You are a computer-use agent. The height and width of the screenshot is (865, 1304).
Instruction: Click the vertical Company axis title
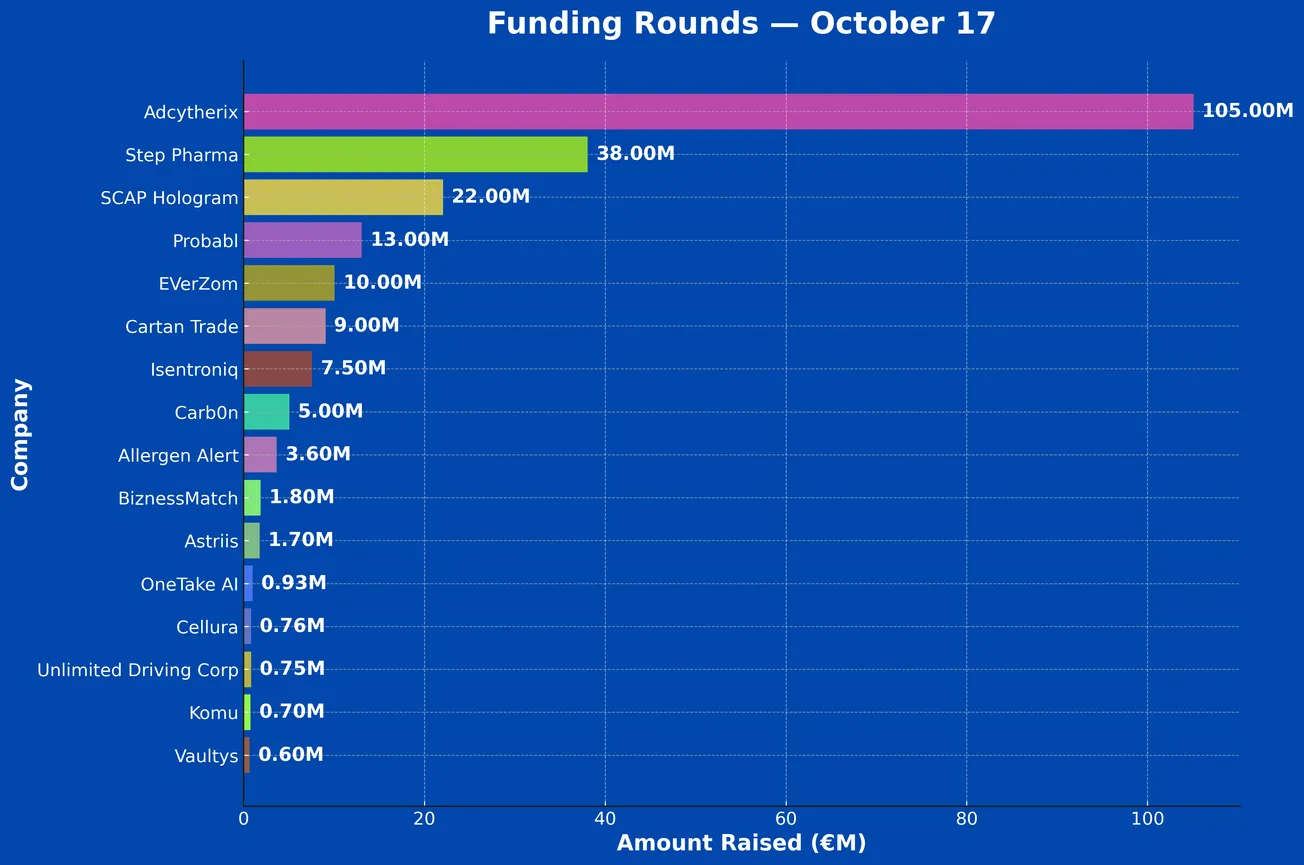(20, 434)
